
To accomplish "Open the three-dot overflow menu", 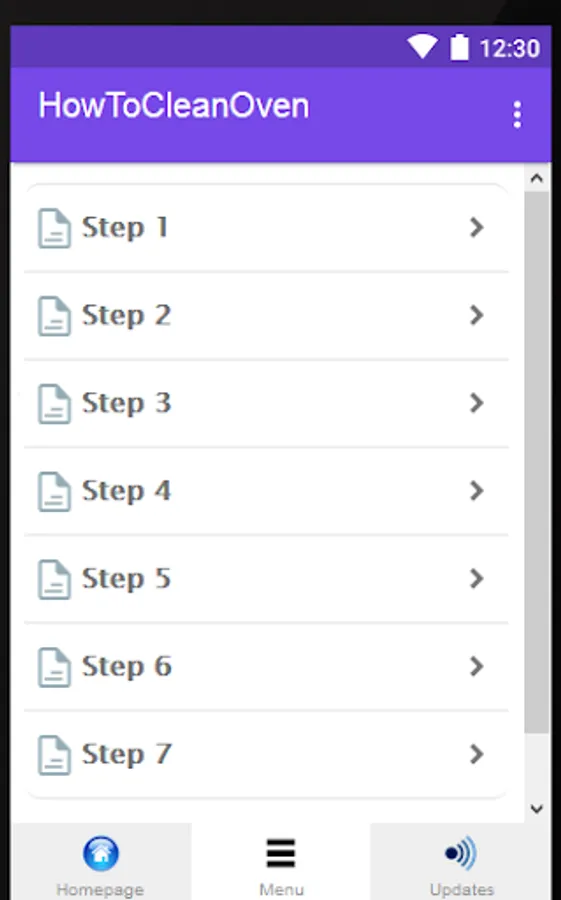I will point(517,115).
